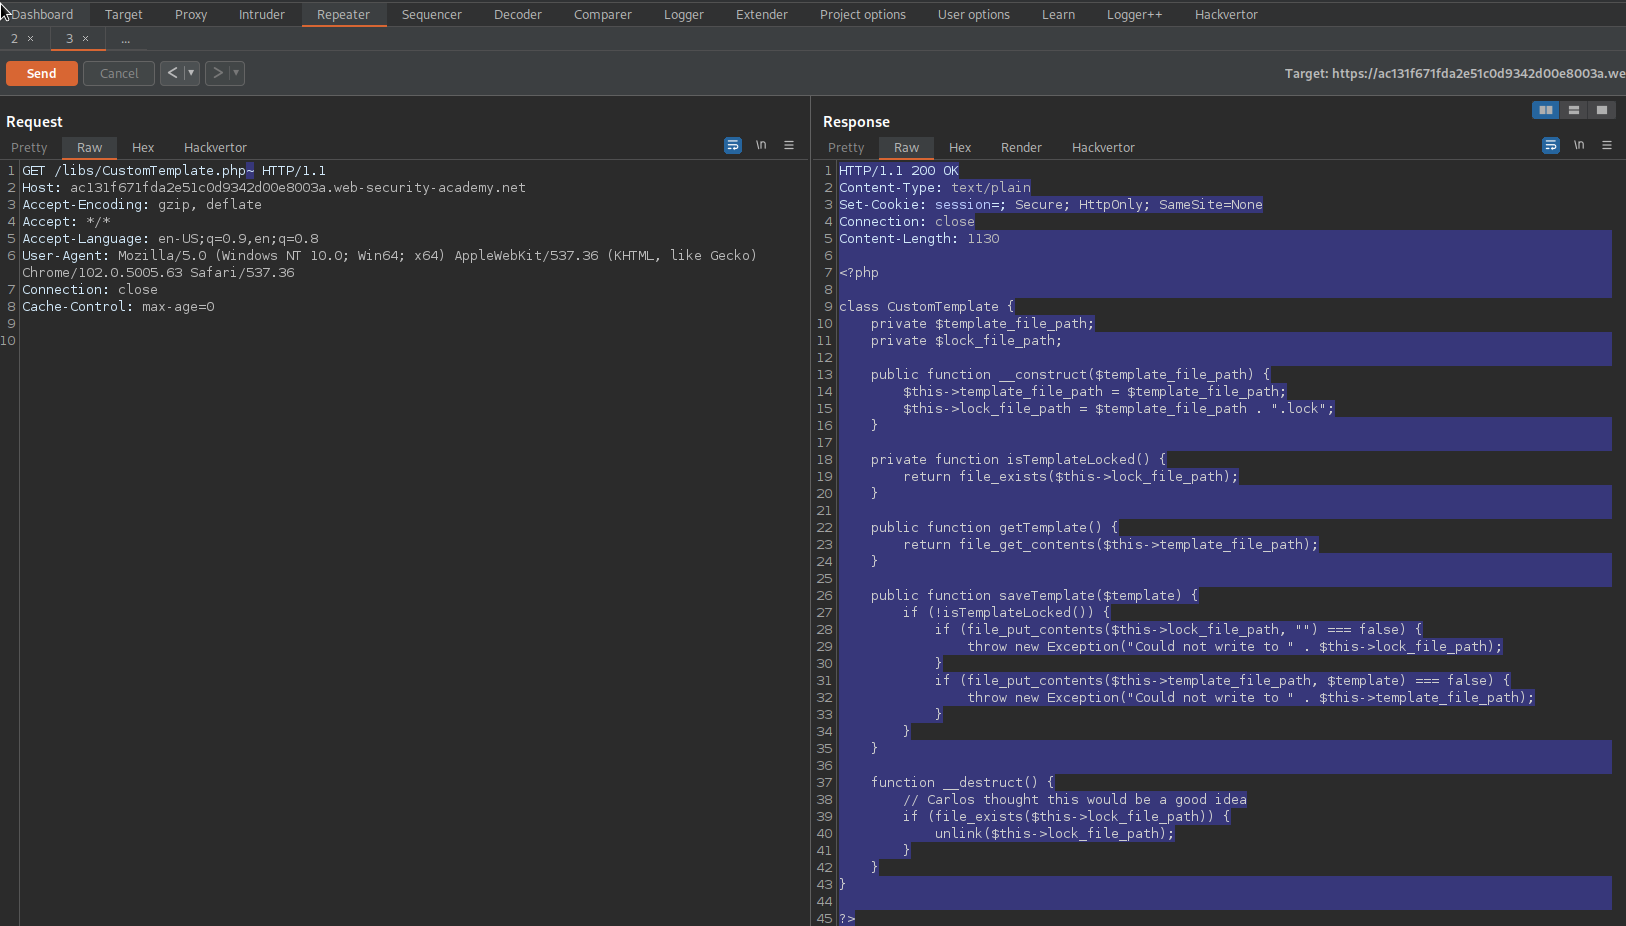This screenshot has height=926, width=1626.
Task: Go back to previous request in history
Action: coord(172,73)
